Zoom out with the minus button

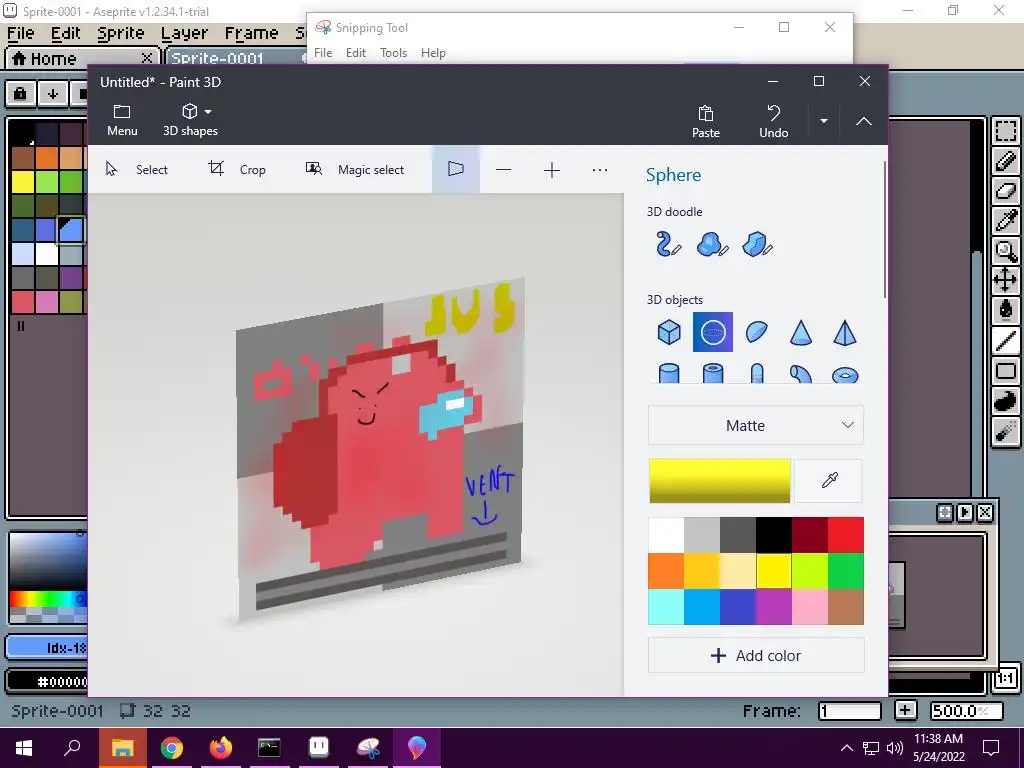(x=504, y=170)
